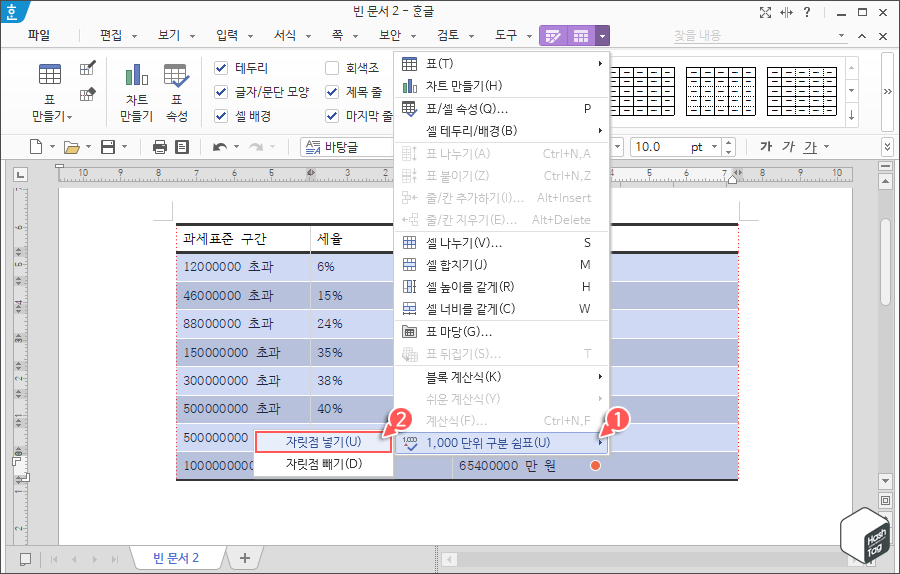Select 표 마당(G) menu item

(x=502, y=332)
